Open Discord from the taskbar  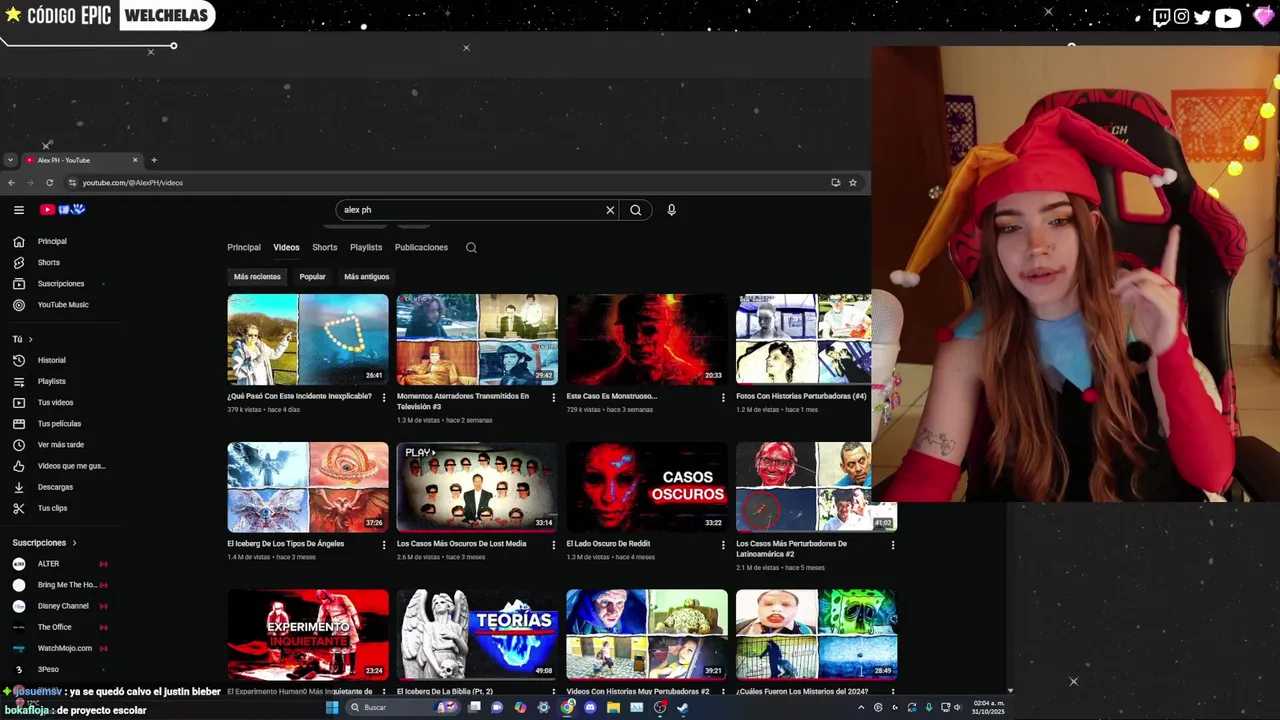pos(590,707)
